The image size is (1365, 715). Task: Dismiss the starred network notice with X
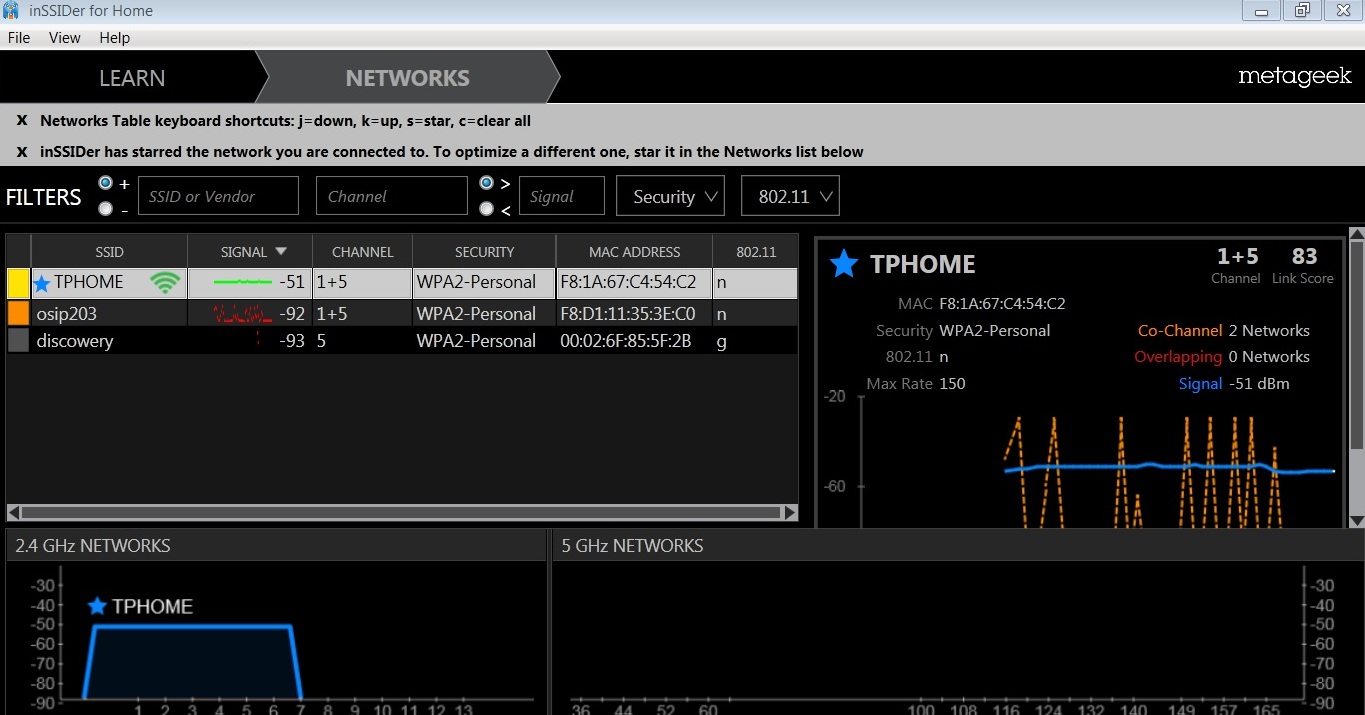coord(22,152)
